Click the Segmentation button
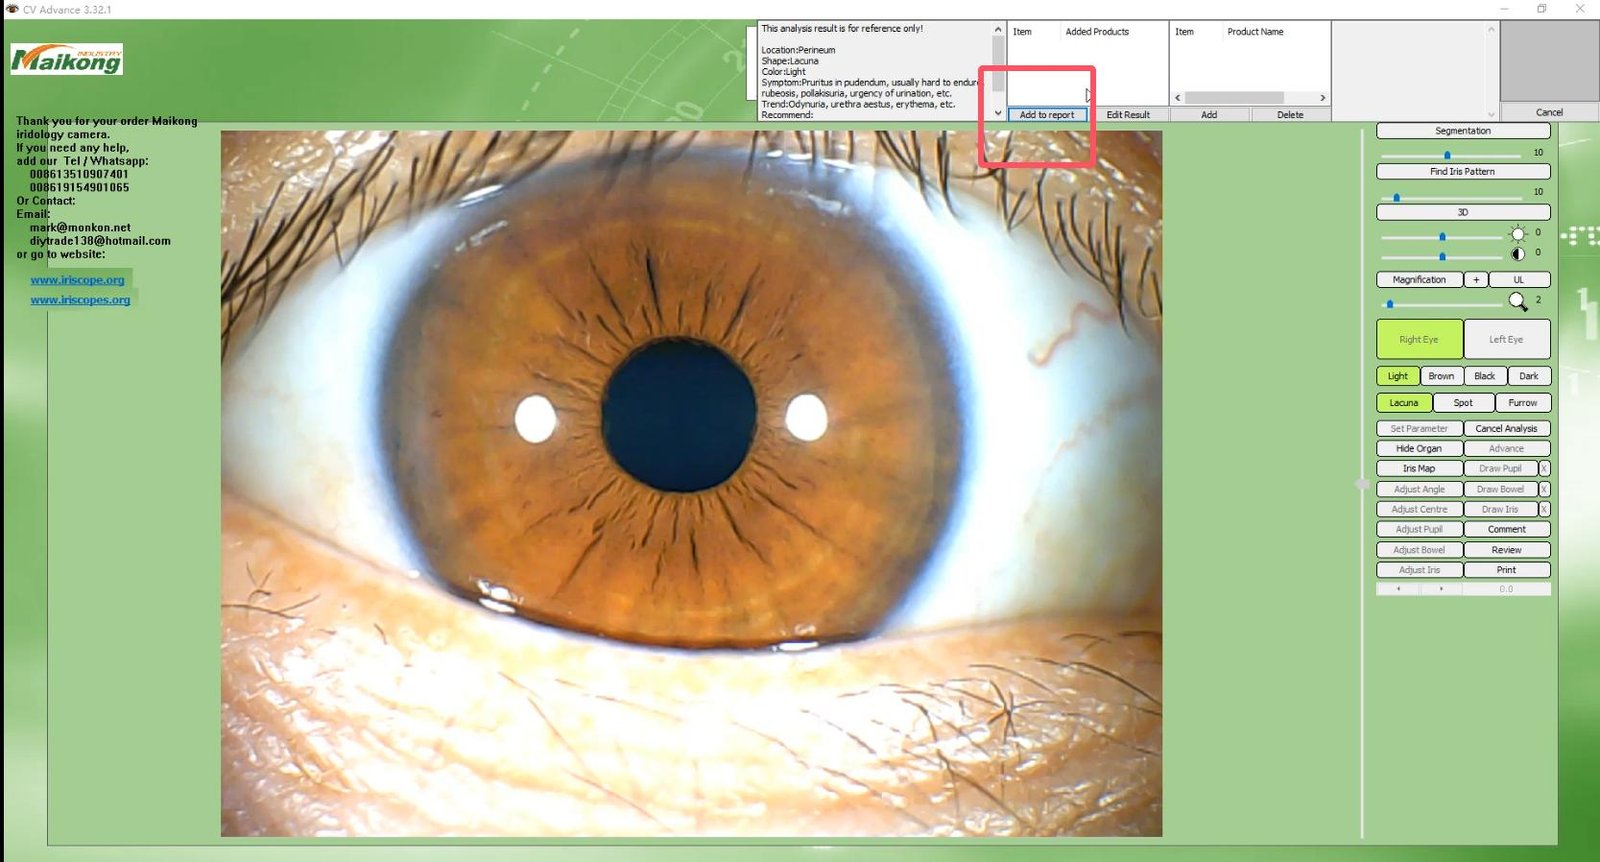Screen dimensions: 1600x862 pyautogui.click(x=1463, y=131)
